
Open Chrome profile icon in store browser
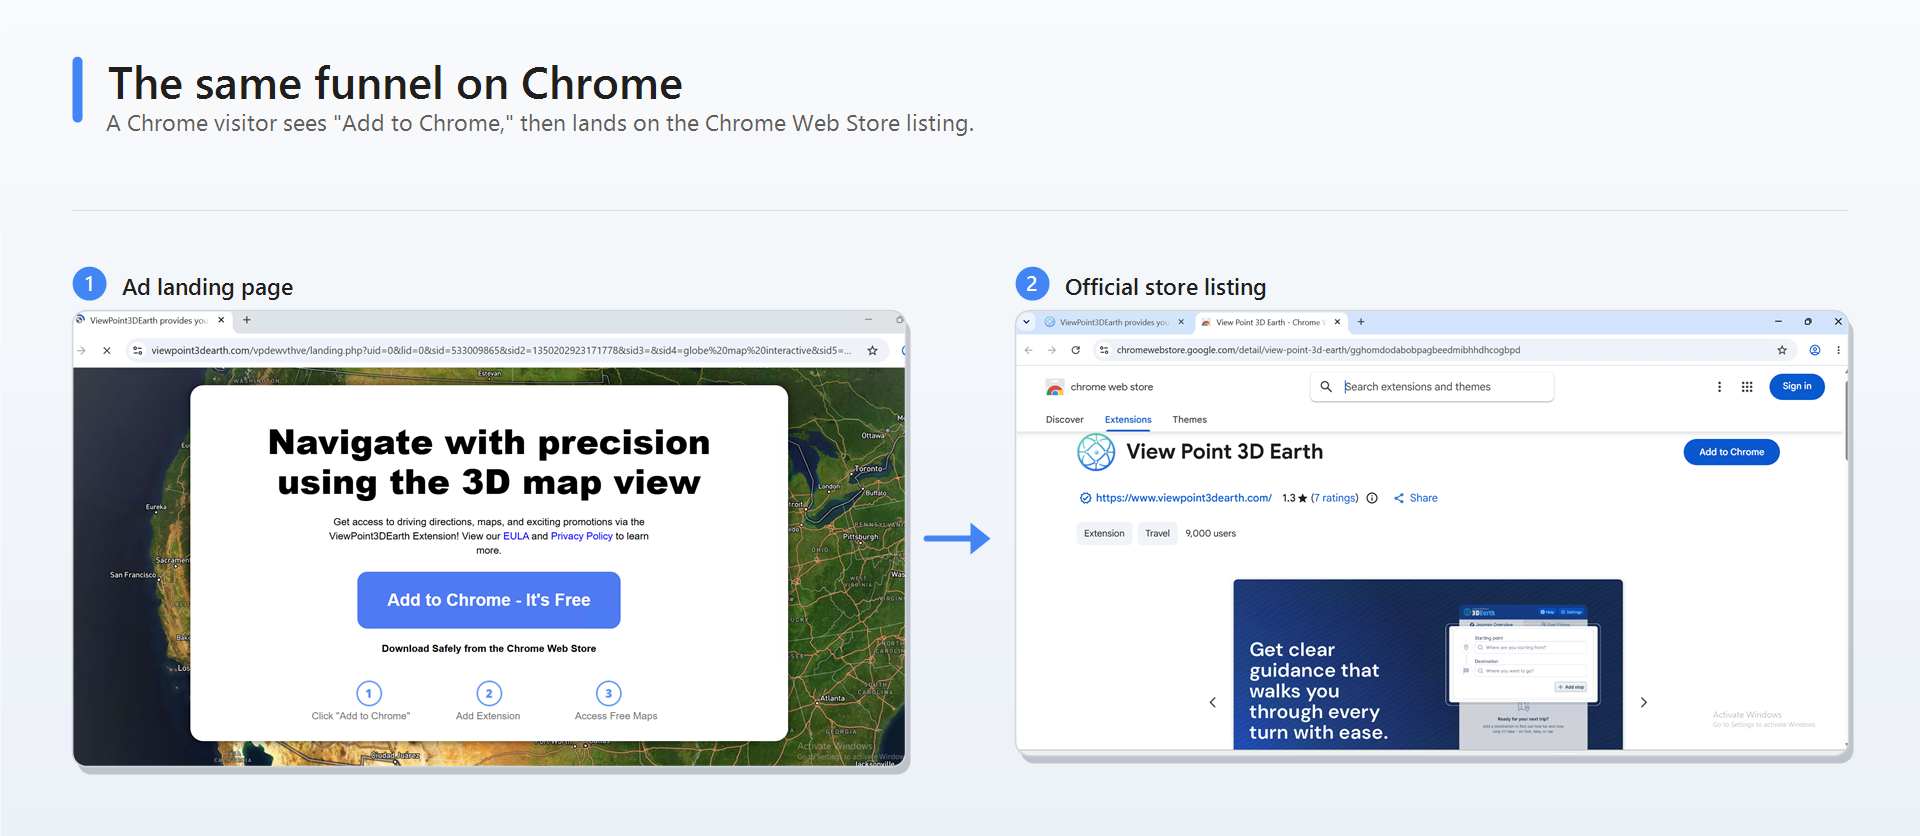[1815, 350]
